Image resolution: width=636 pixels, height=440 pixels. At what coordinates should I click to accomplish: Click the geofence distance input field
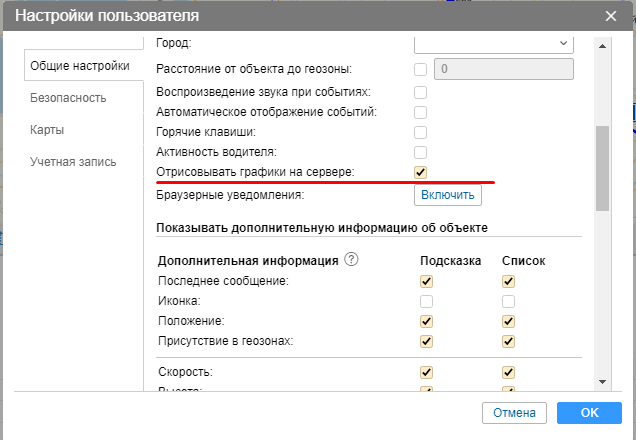(503, 69)
